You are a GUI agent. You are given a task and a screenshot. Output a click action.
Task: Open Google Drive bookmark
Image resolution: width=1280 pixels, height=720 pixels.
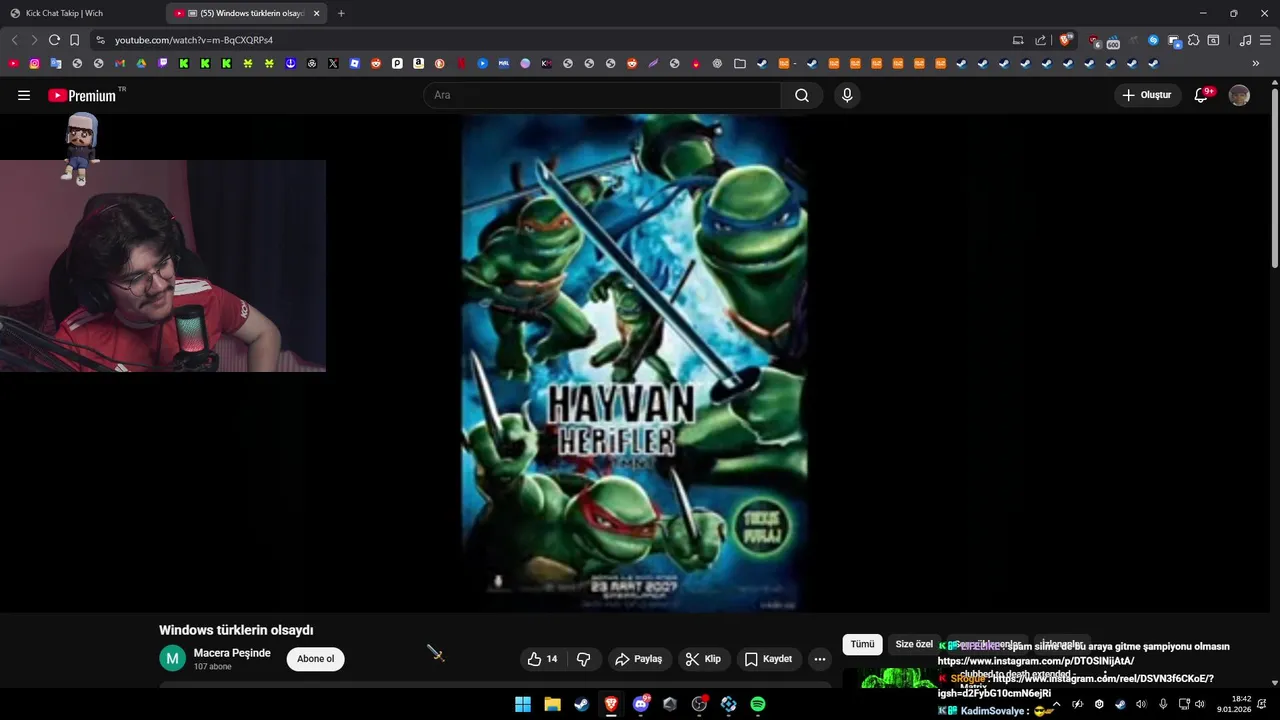coord(141,63)
